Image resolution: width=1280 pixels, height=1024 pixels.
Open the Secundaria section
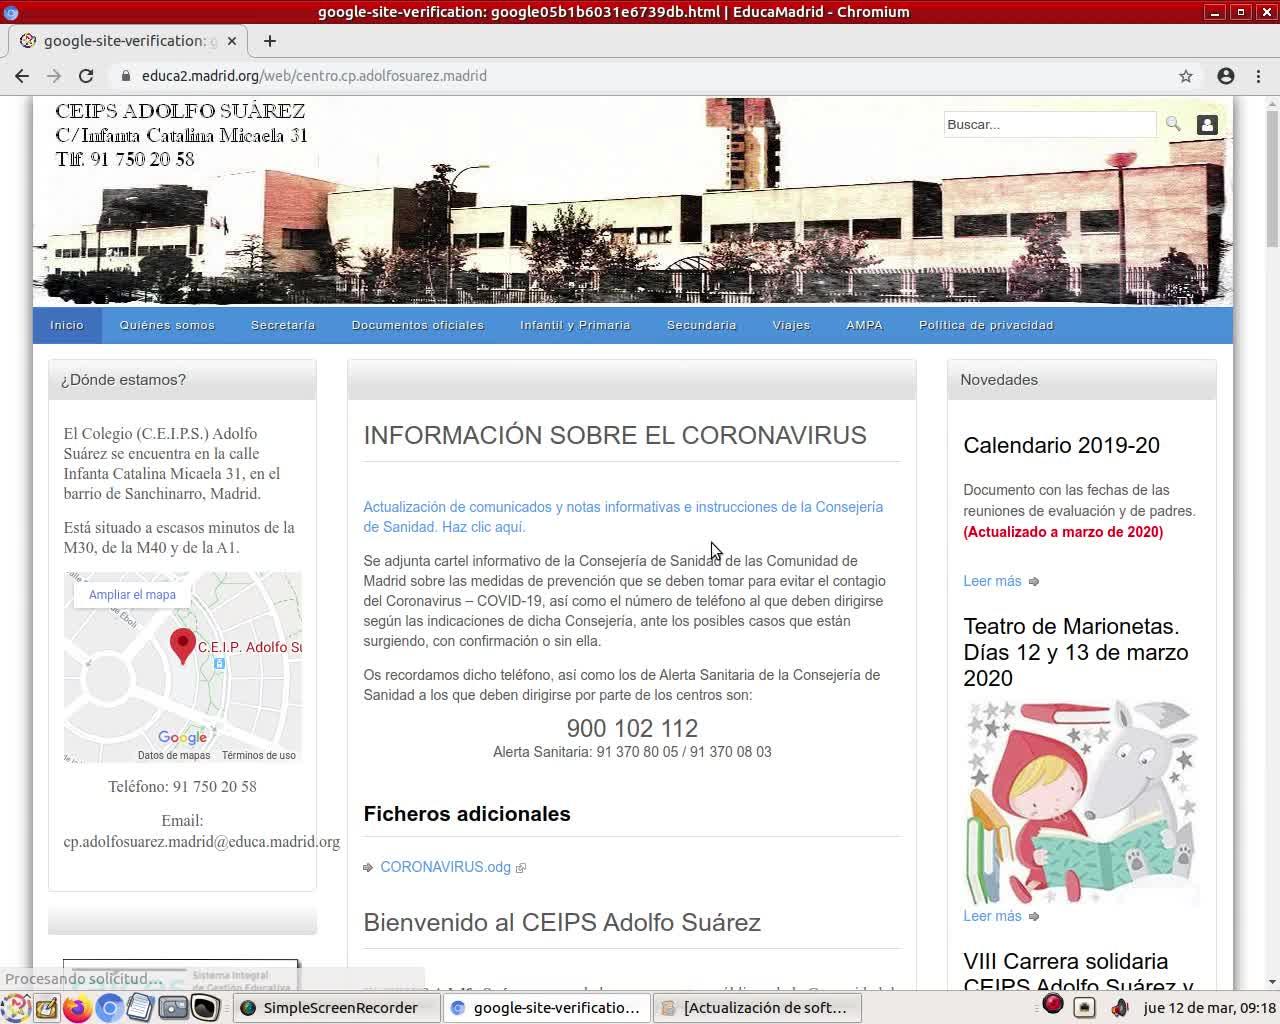[701, 325]
